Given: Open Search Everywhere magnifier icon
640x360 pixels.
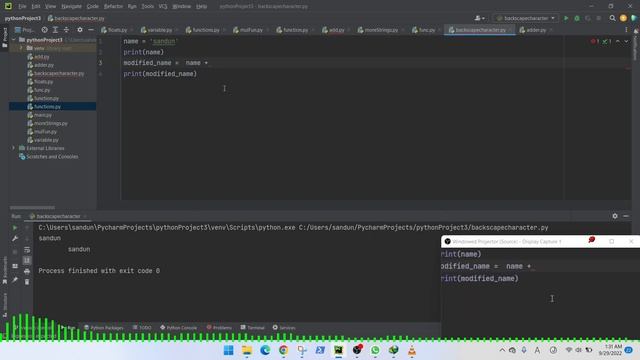Looking at the screenshot, I should 612,18.
